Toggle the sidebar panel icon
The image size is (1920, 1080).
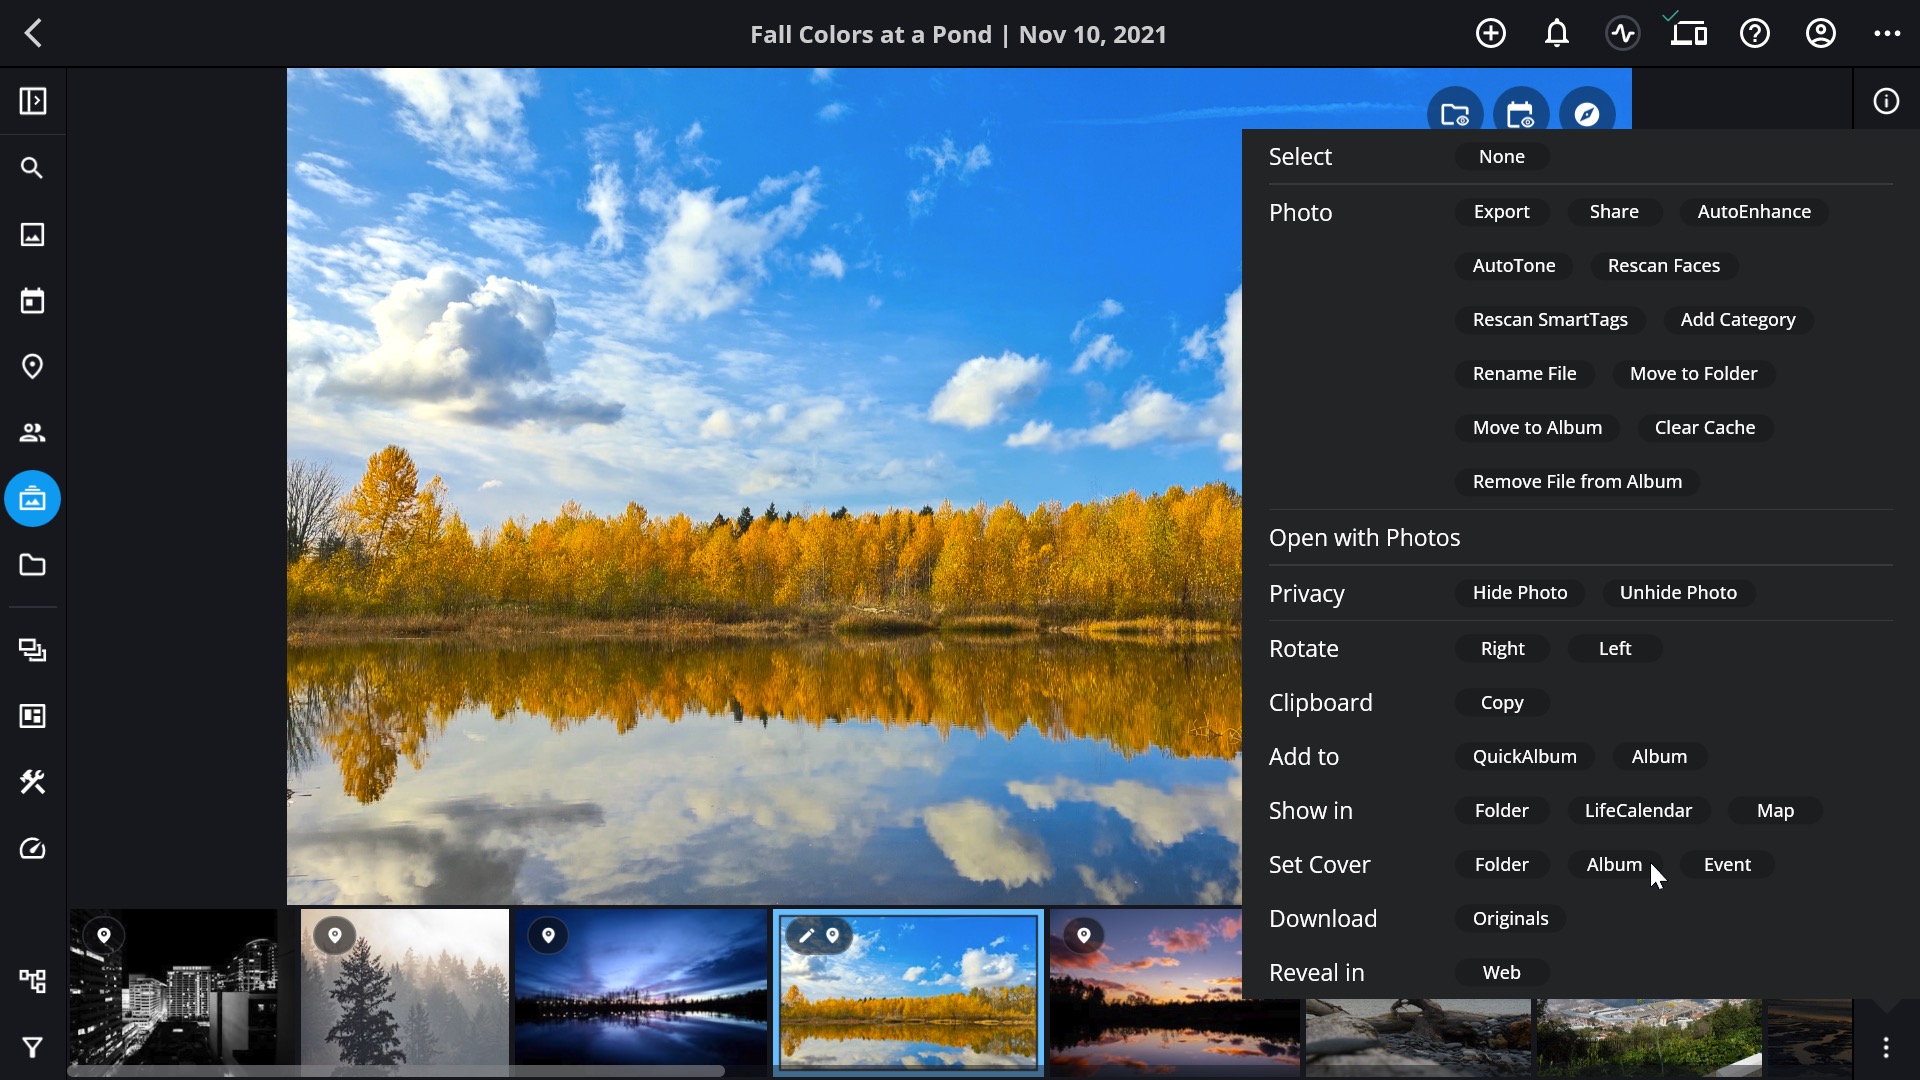[33, 101]
